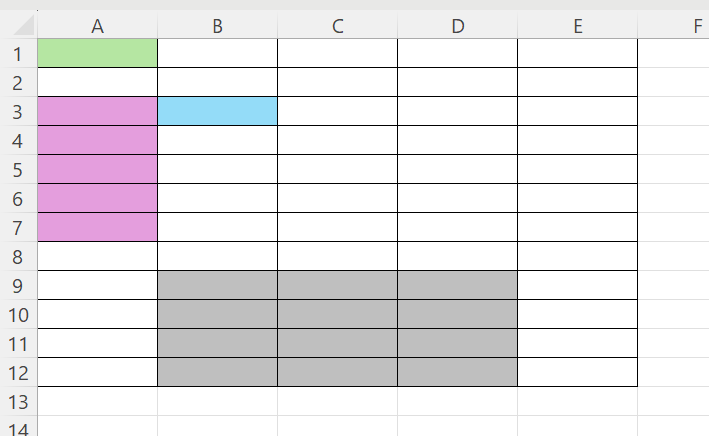This screenshot has height=436, width=709.
Task: Click the green cell A1
Action: [x=97, y=53]
